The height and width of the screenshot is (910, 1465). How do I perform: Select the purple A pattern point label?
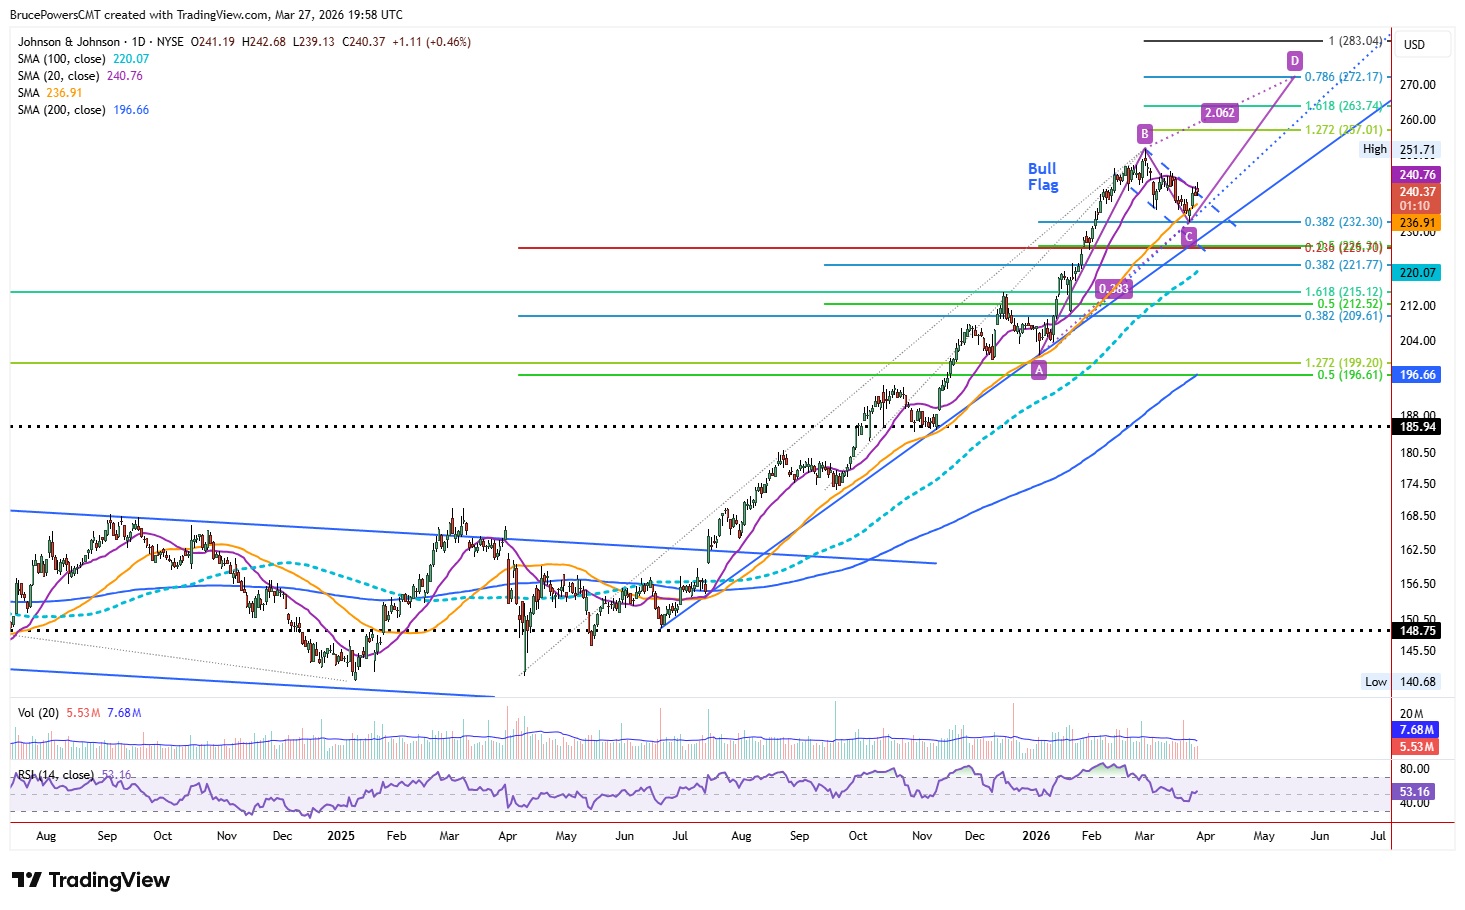coord(1039,370)
